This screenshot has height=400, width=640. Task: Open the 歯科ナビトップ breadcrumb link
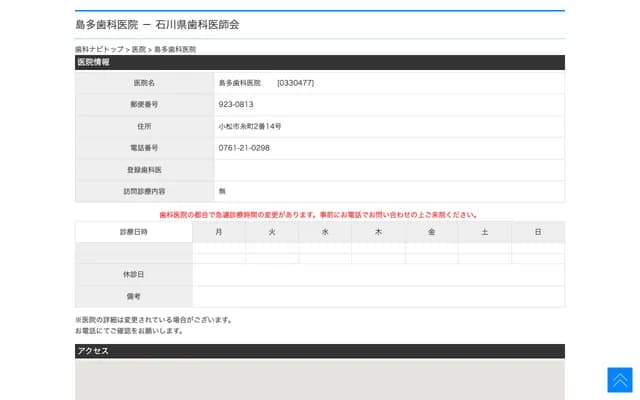pyautogui.click(x=99, y=49)
